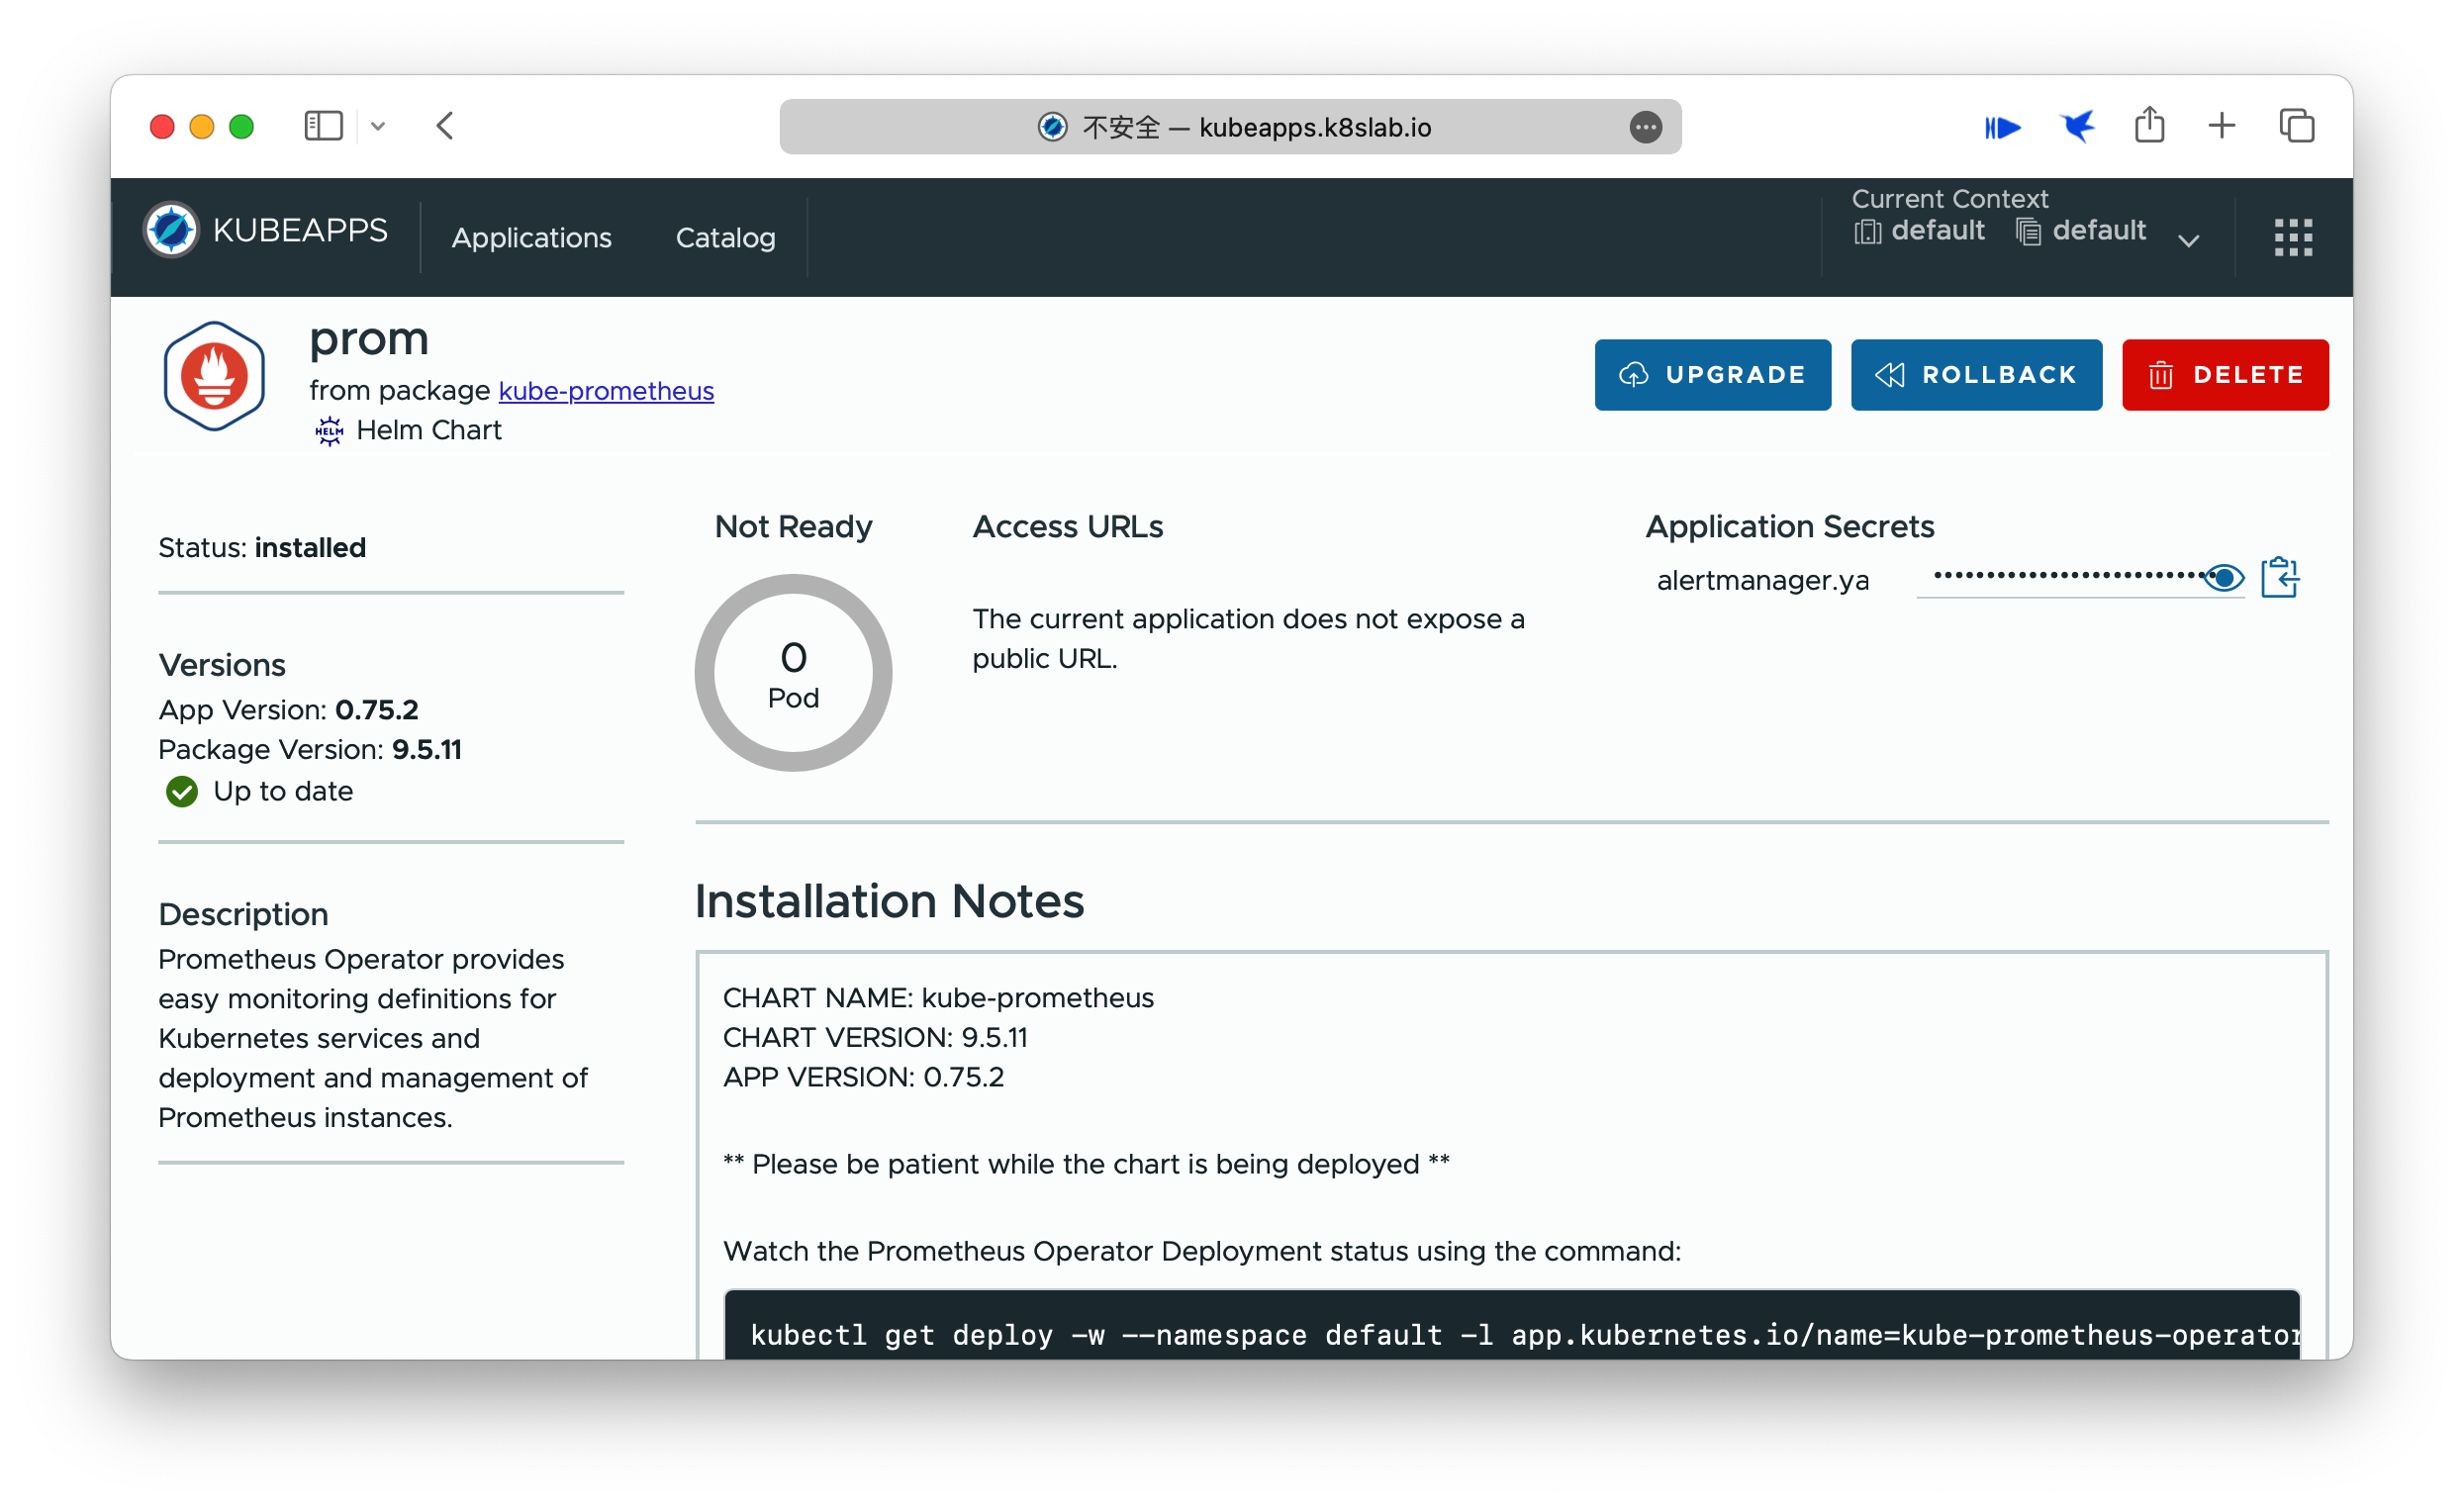Click the blue bird extension icon
The height and width of the screenshot is (1506, 2464).
pos(2078,126)
